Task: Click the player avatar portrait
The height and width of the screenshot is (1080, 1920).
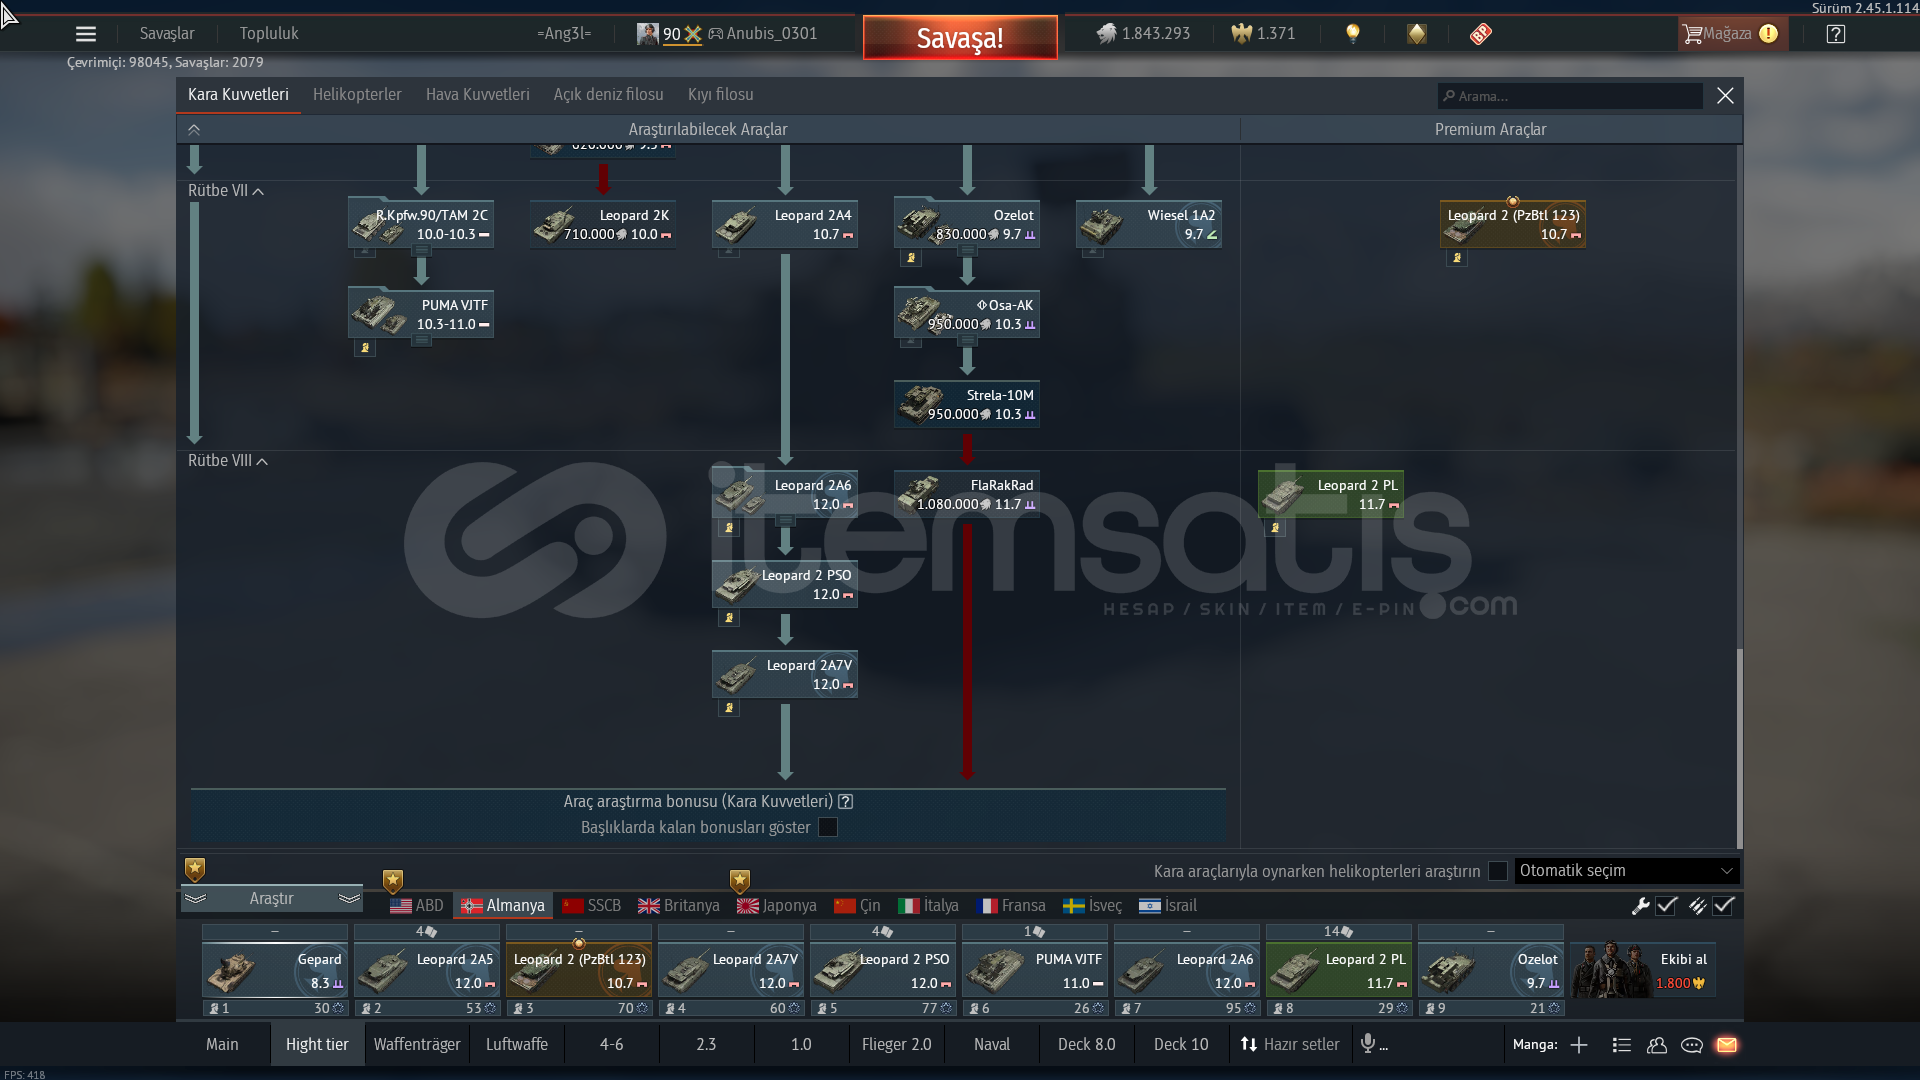Action: tap(648, 34)
